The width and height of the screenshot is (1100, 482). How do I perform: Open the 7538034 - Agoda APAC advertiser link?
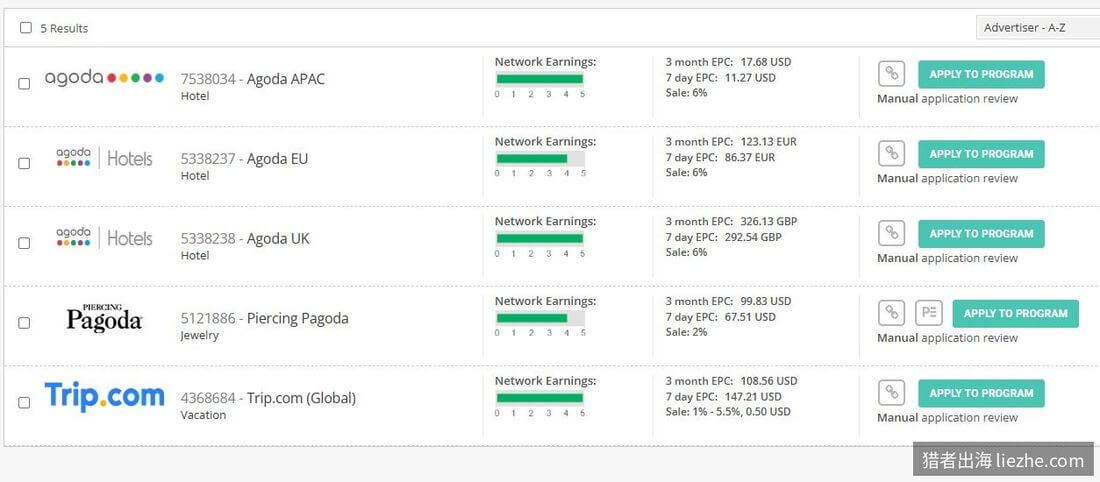[x=253, y=79]
